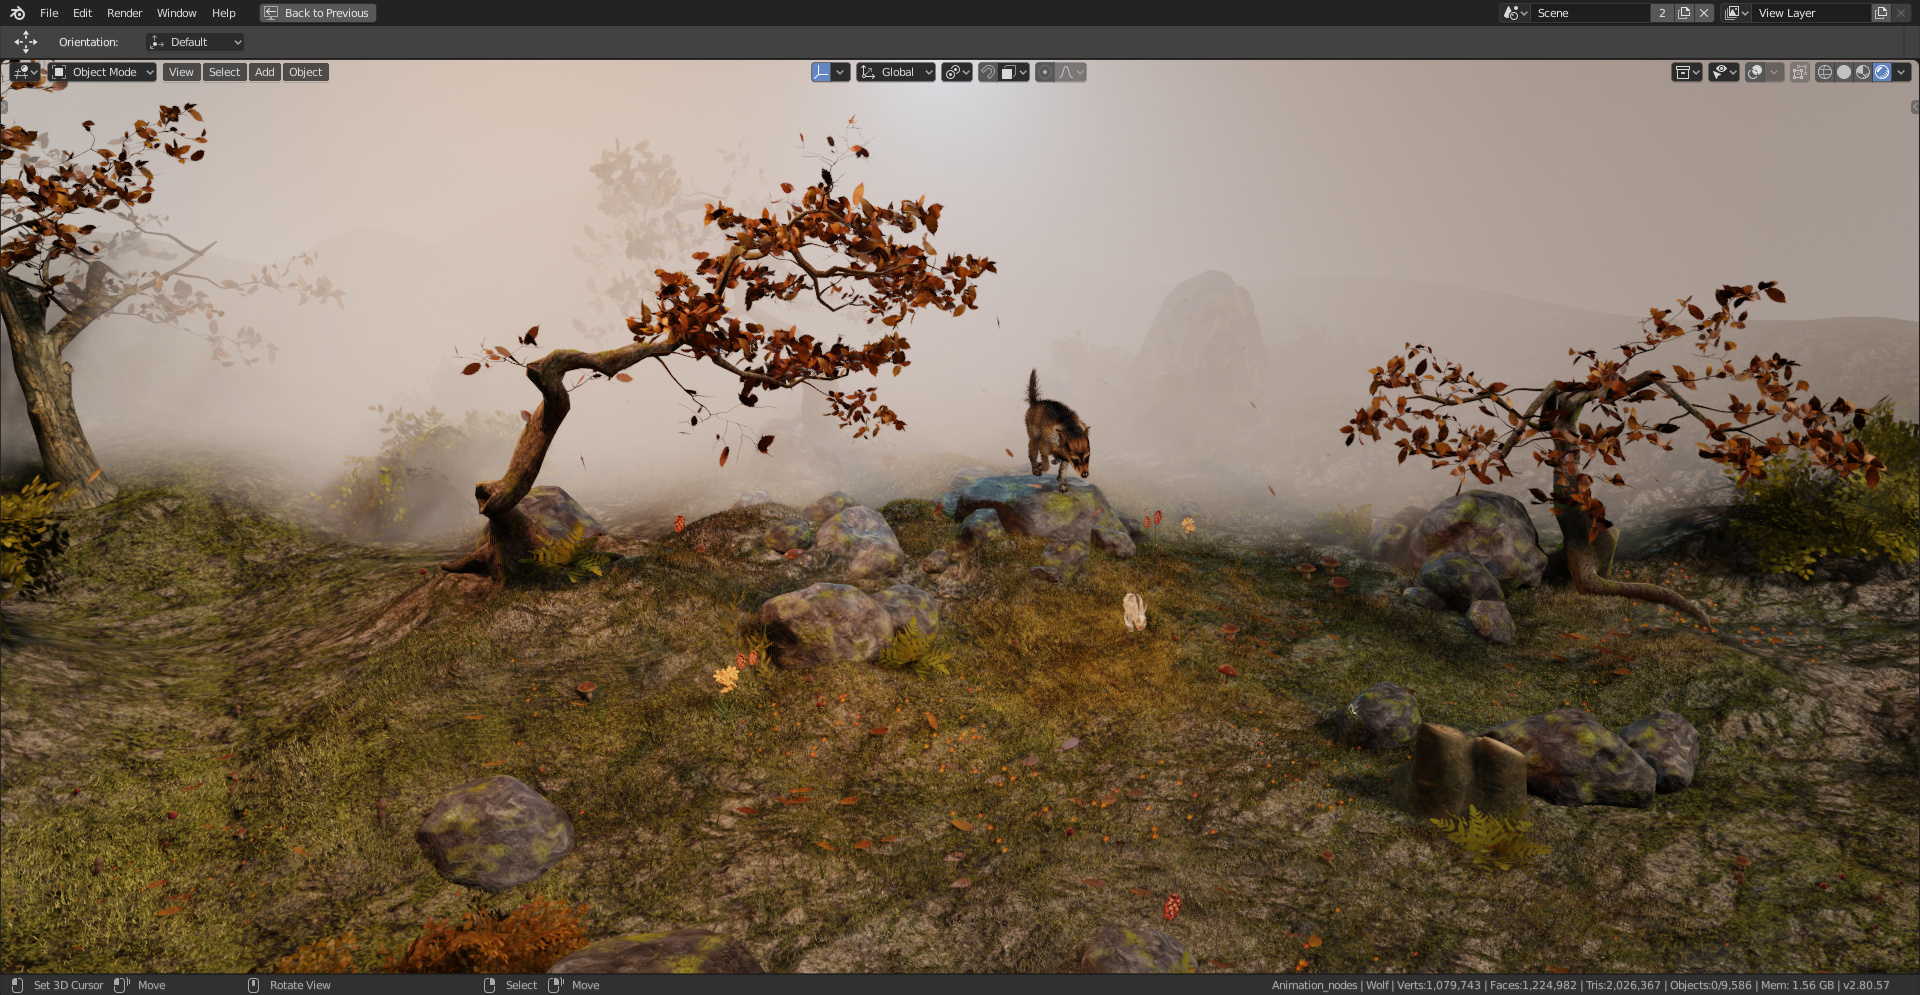Toggle proportional editing

[x=1045, y=72]
